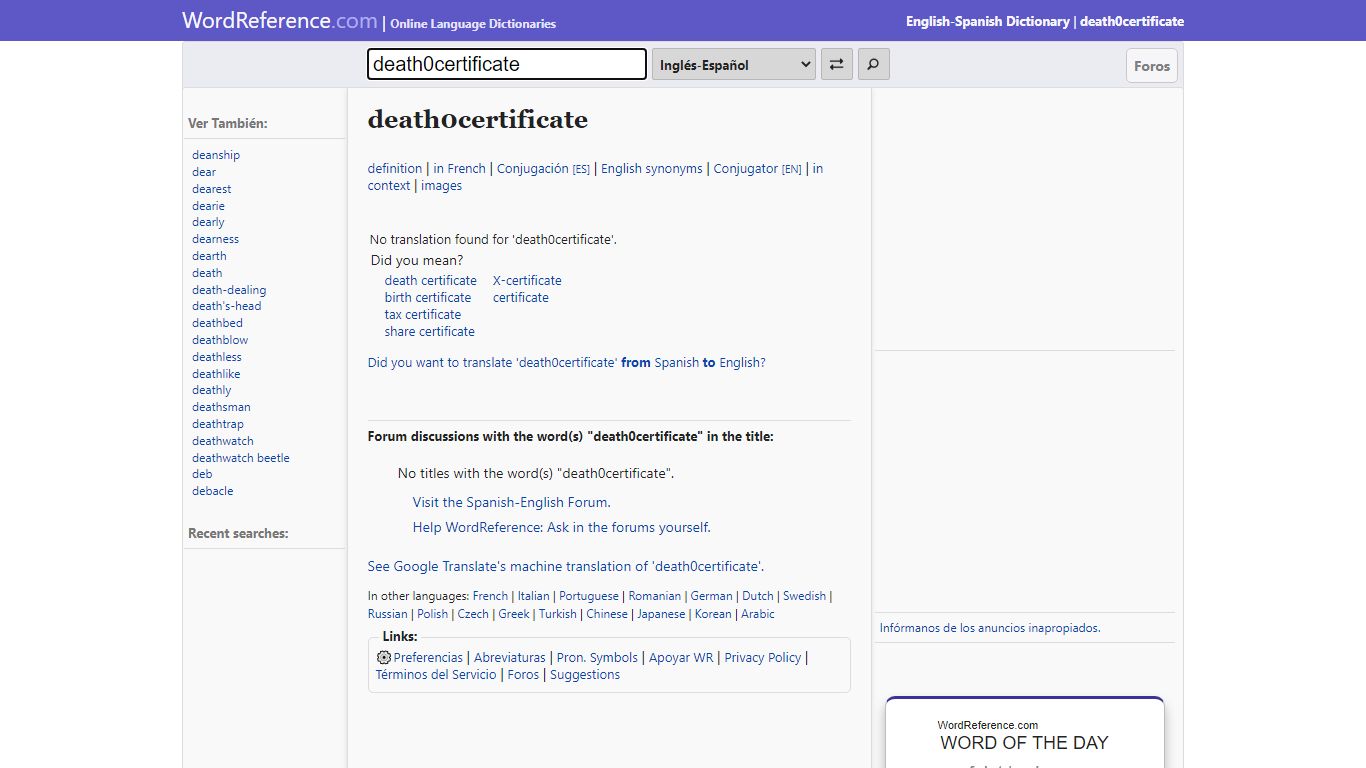Open the Chinese language link

coord(607,614)
